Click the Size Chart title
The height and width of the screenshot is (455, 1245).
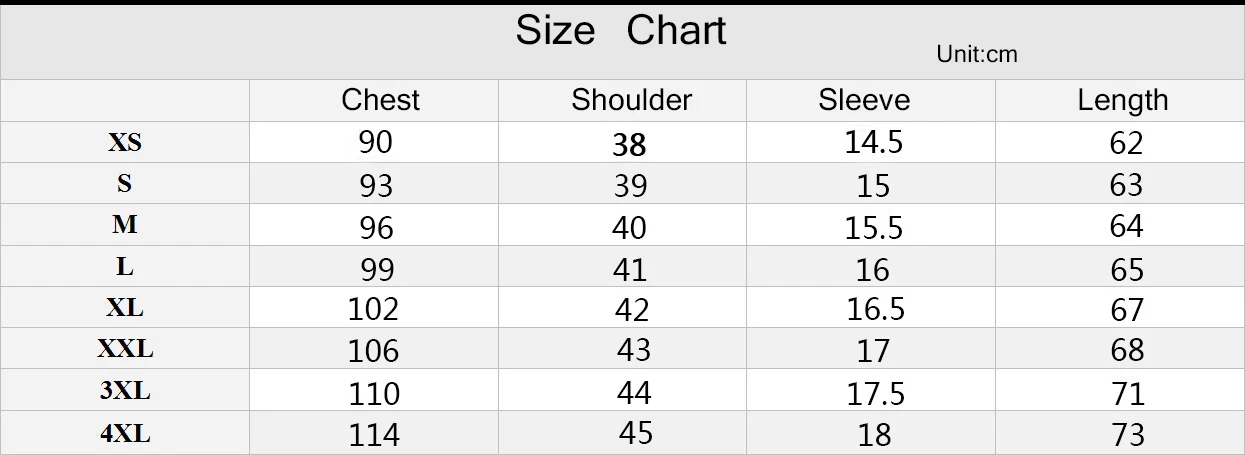[x=621, y=31]
